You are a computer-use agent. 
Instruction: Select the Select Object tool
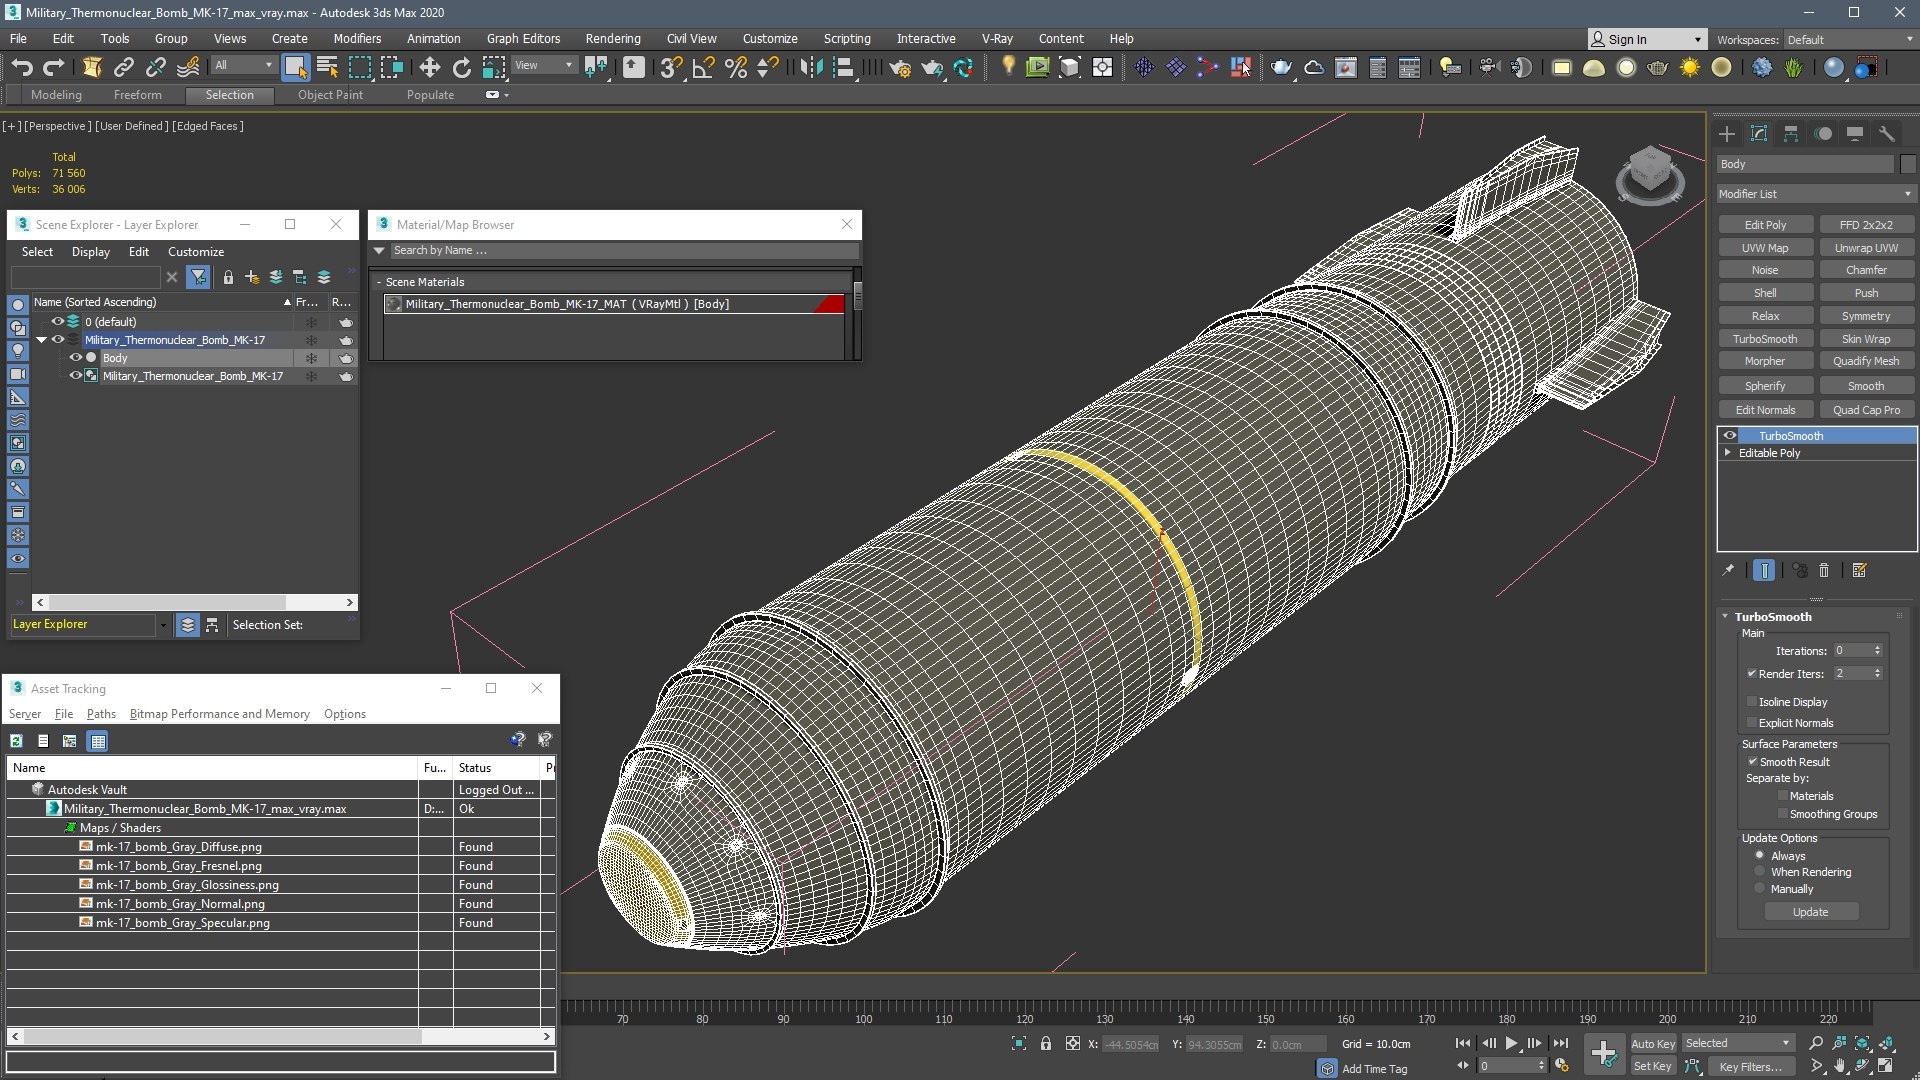295,67
